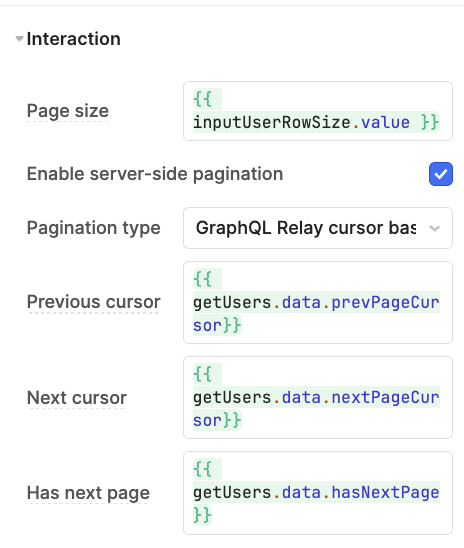Click the Pagination type label
This screenshot has width=464, height=548.
tap(94, 228)
